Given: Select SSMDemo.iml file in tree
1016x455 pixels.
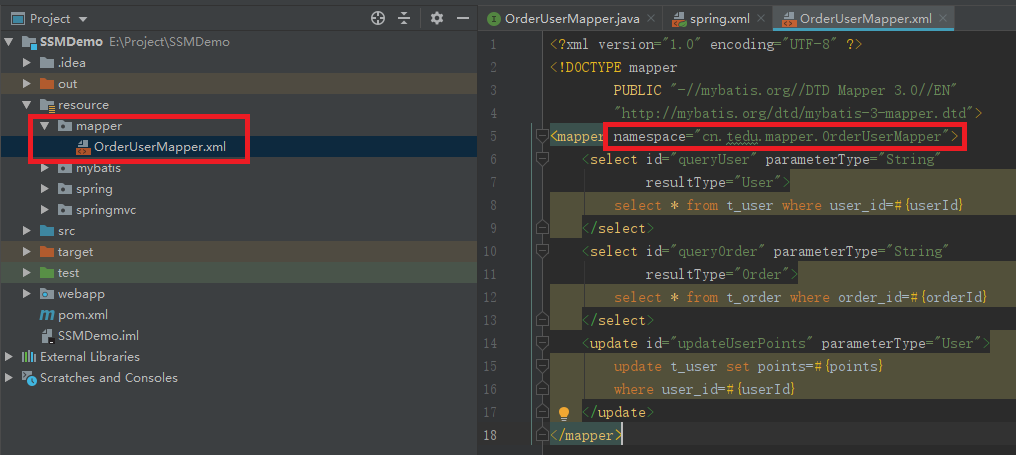Looking at the screenshot, I should (x=98, y=336).
